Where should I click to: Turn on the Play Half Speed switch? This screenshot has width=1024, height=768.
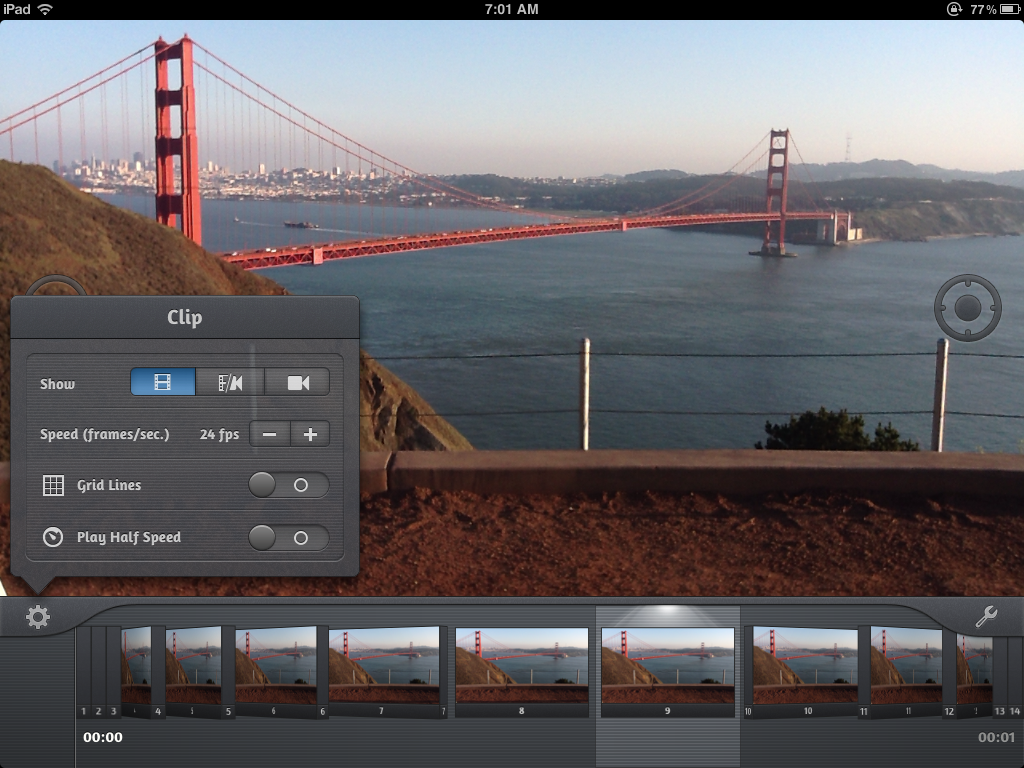click(x=288, y=538)
